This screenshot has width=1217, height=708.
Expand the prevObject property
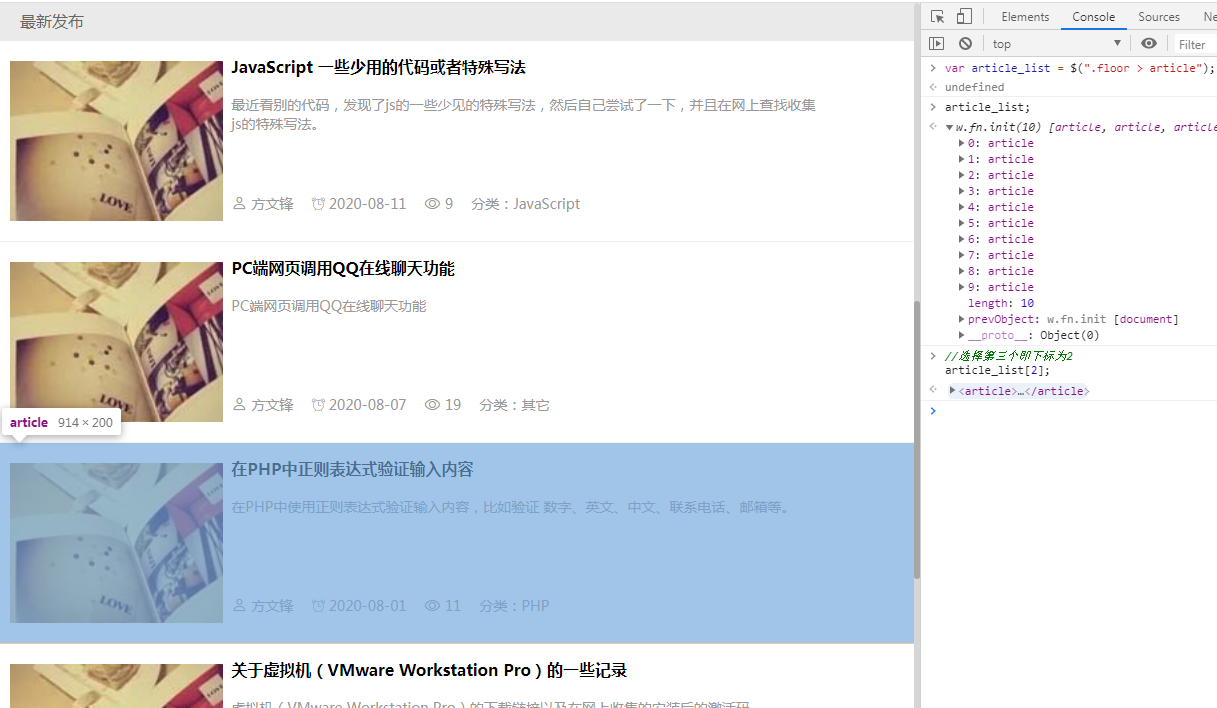pos(962,320)
